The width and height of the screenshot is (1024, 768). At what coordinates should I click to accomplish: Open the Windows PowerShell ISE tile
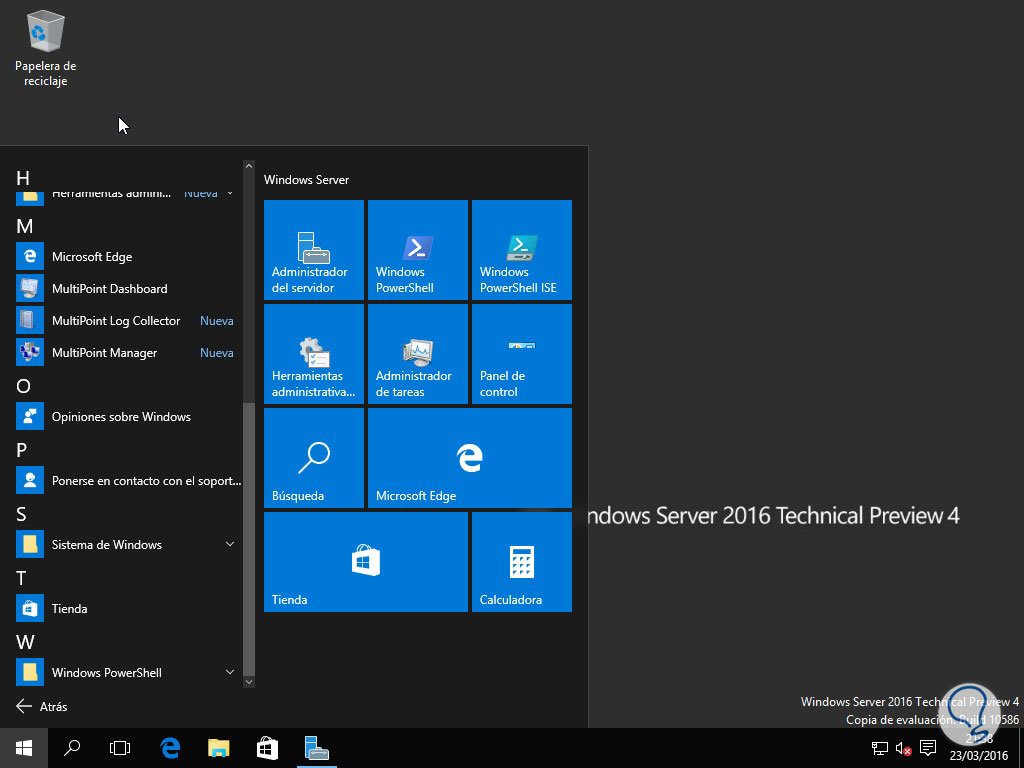521,250
